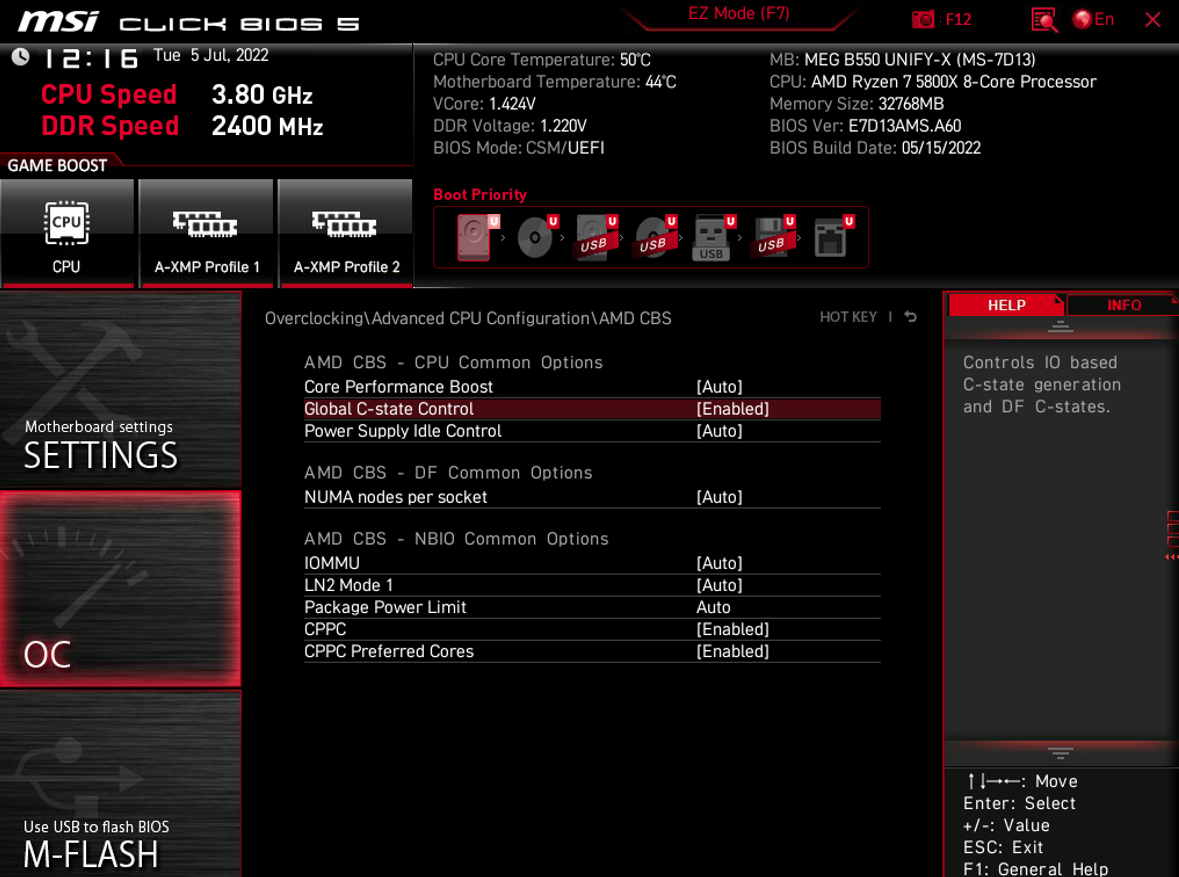Click the help panel scroll-down handle
The image size is (1179, 877).
[x=1060, y=753]
